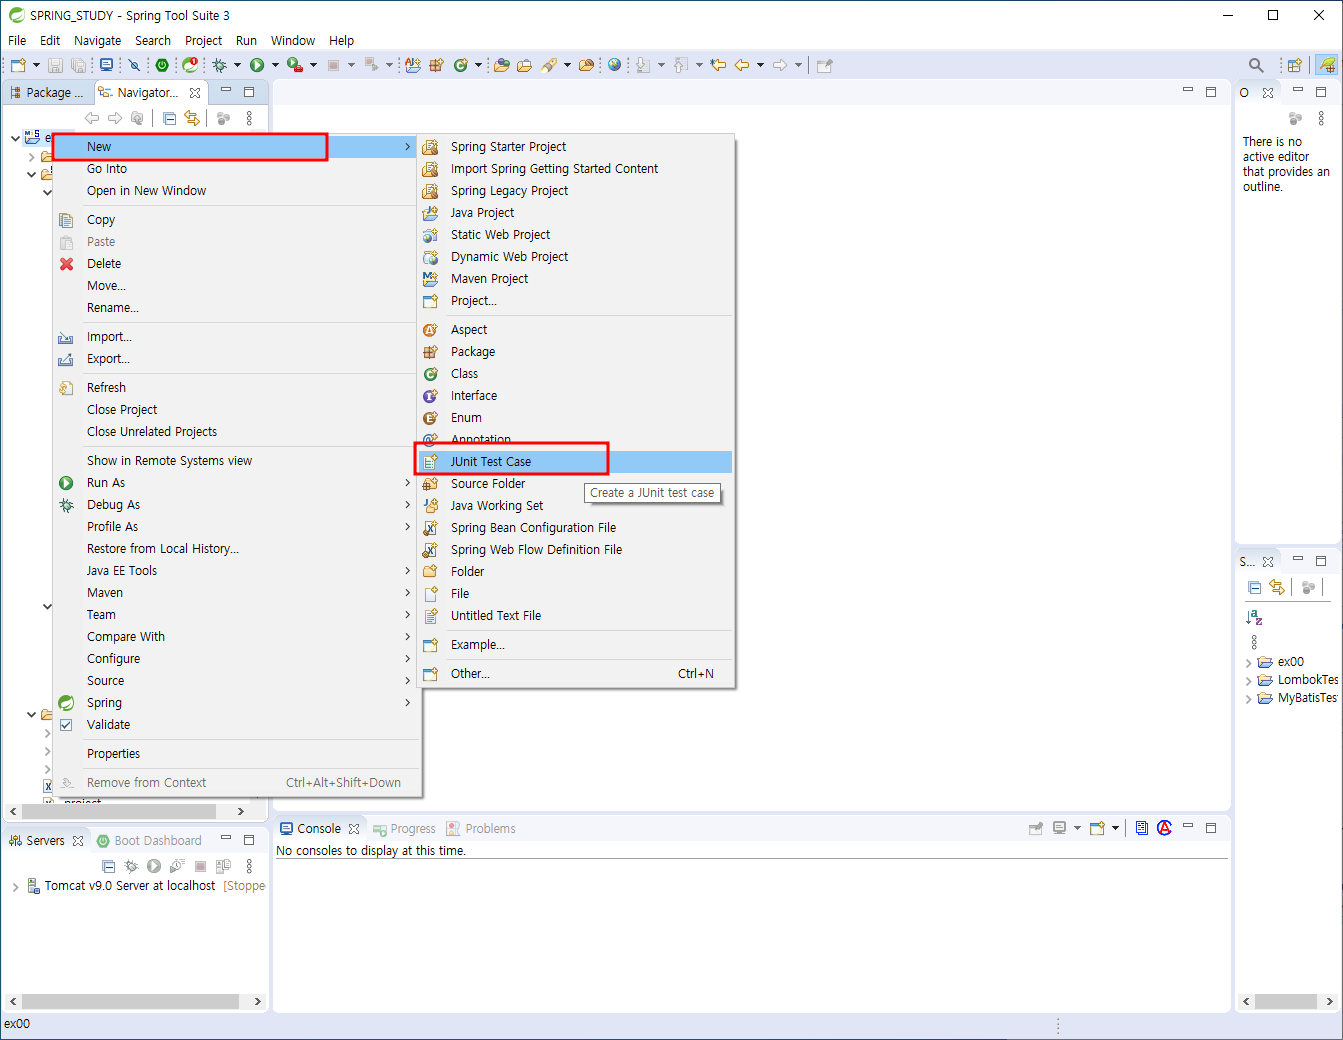Expand the Spring submenu arrow
1343x1040 pixels.
click(x=408, y=703)
